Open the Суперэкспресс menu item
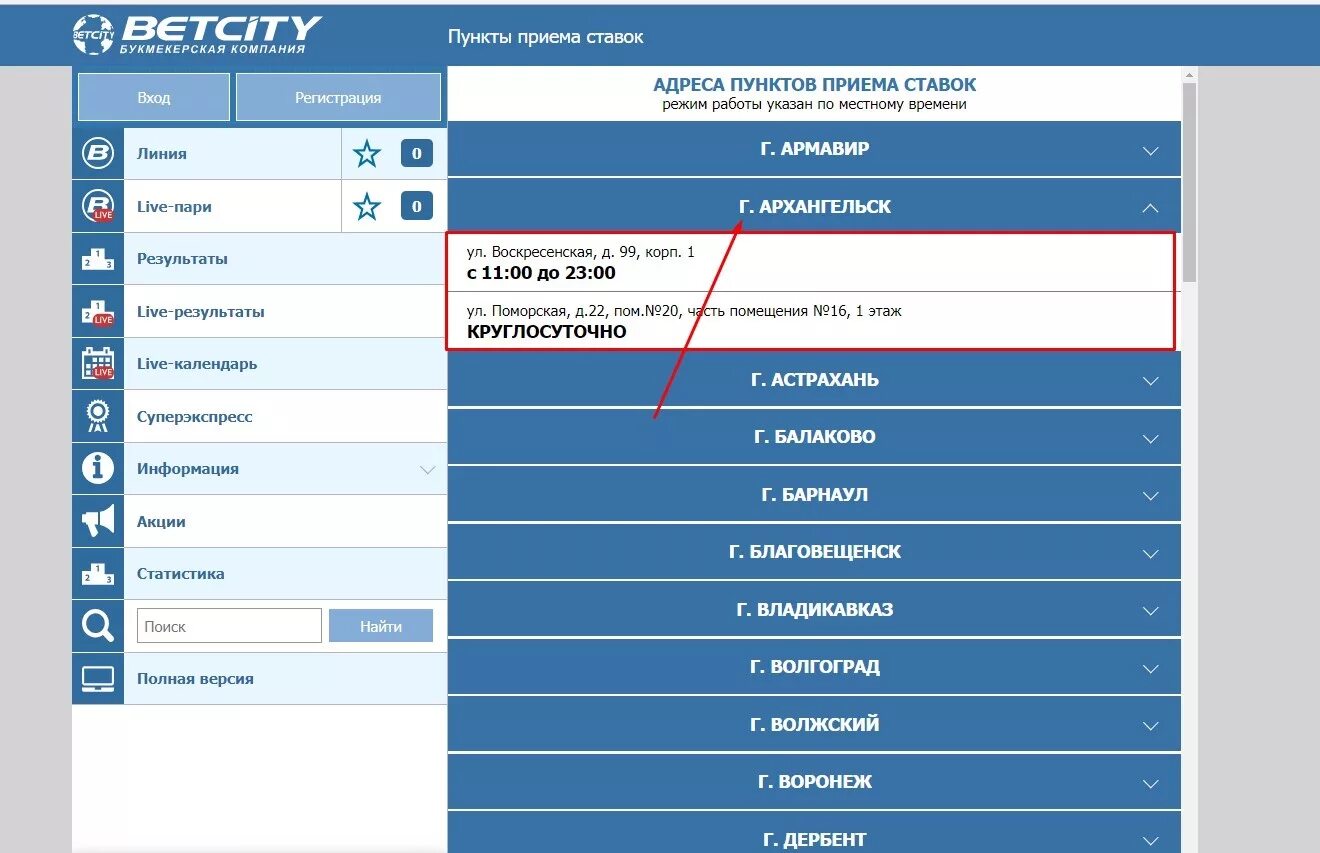 (285, 417)
